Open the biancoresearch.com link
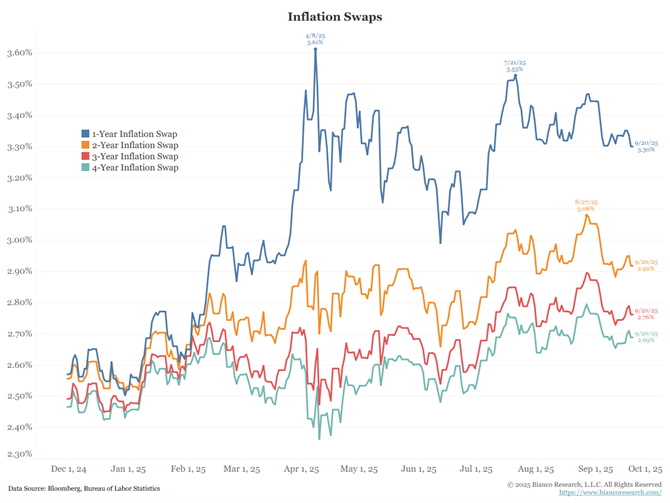 (x=609, y=492)
